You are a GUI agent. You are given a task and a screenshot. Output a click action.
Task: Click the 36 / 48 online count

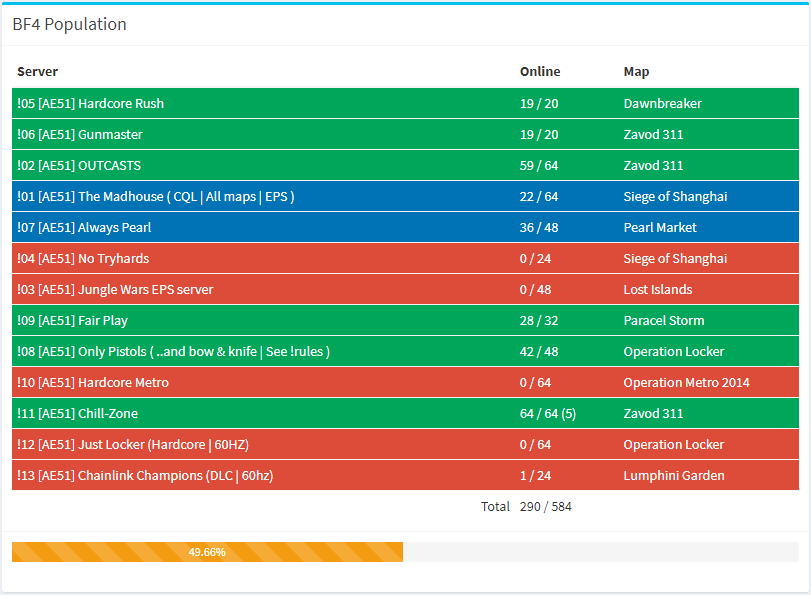539,228
